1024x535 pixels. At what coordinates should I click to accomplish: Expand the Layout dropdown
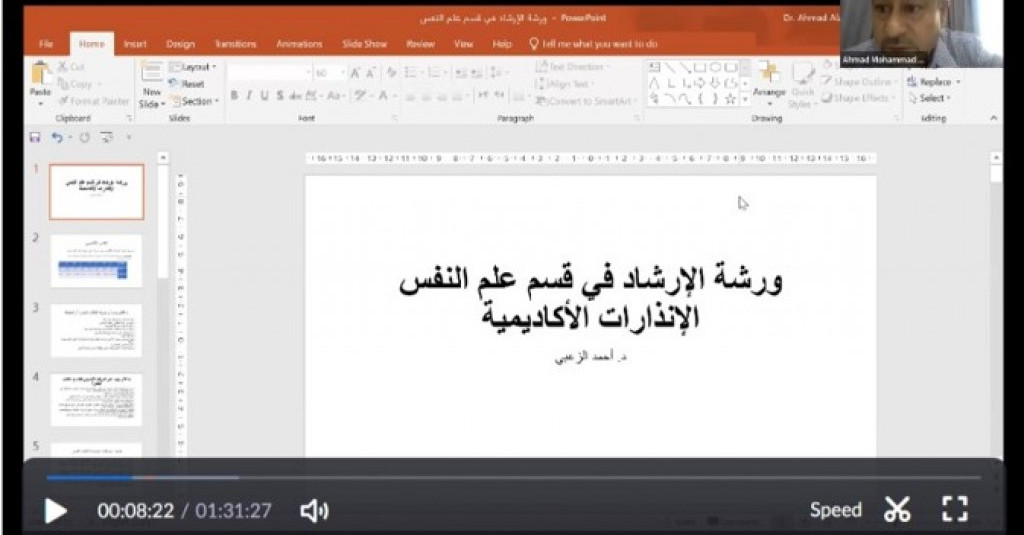194,67
